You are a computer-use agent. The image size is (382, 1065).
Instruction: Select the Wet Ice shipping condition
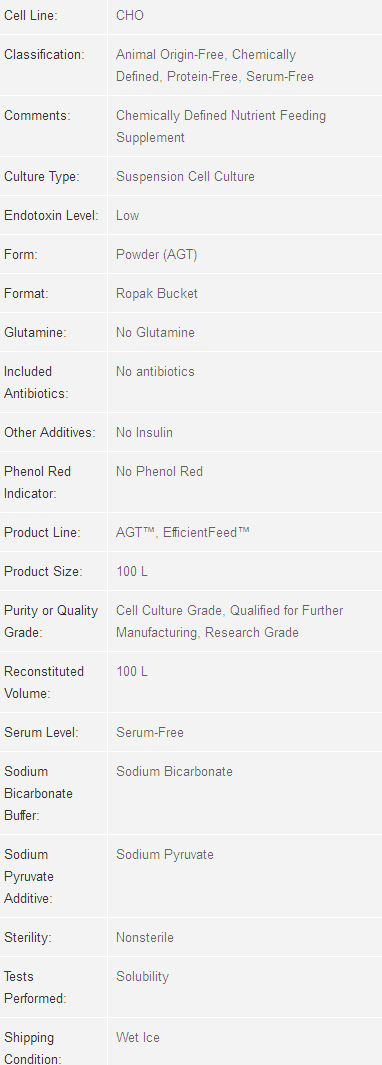(138, 1038)
